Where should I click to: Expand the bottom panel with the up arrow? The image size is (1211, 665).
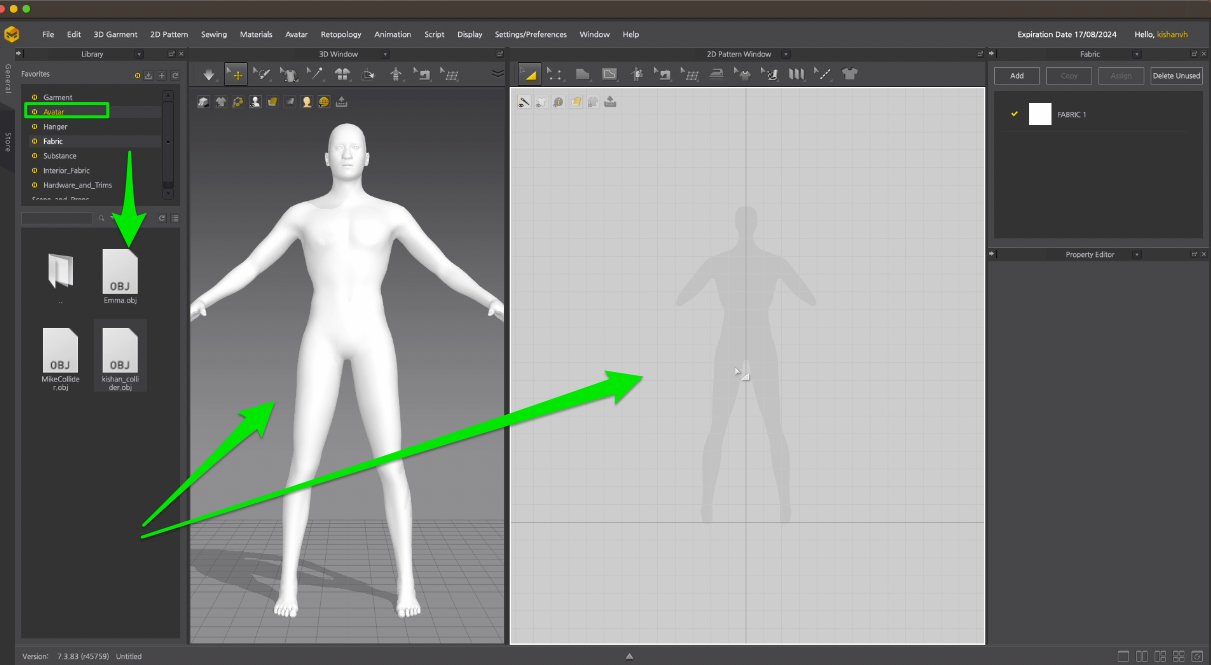point(629,656)
